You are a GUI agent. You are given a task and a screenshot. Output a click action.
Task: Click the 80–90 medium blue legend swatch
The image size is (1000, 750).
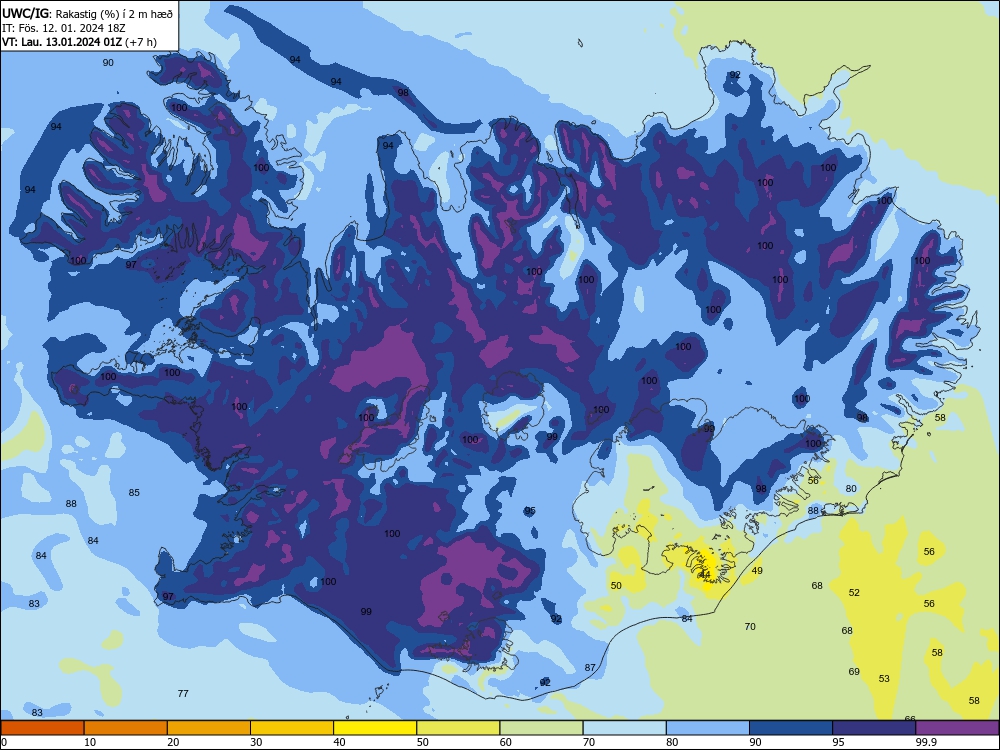(x=708, y=728)
